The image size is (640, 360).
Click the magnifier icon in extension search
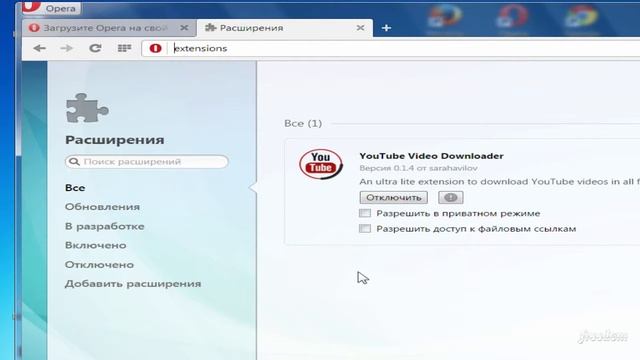74,162
